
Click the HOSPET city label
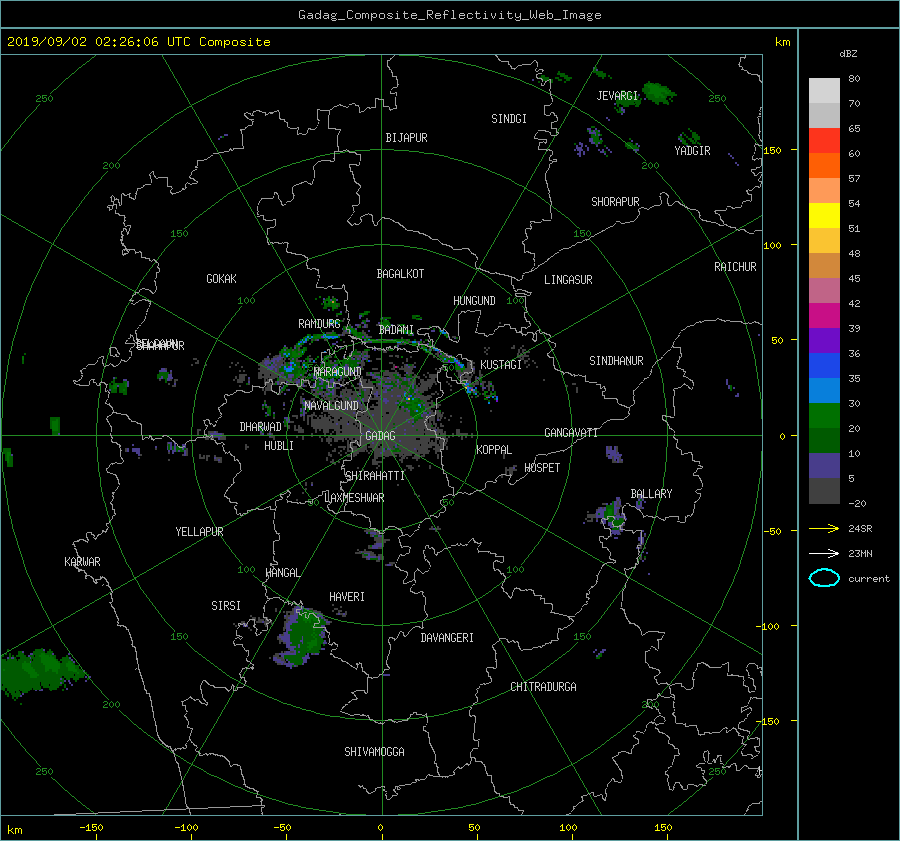pos(542,468)
